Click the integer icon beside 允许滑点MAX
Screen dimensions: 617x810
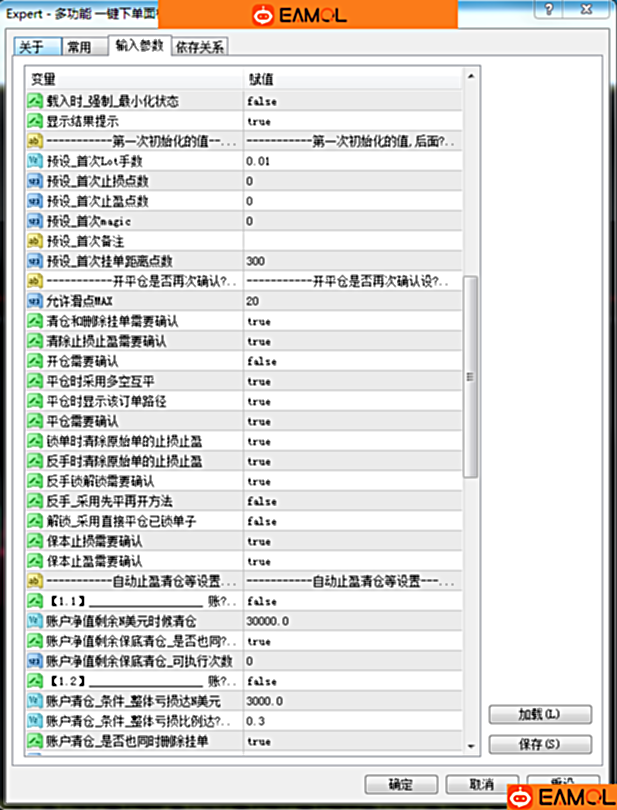tap(34, 301)
